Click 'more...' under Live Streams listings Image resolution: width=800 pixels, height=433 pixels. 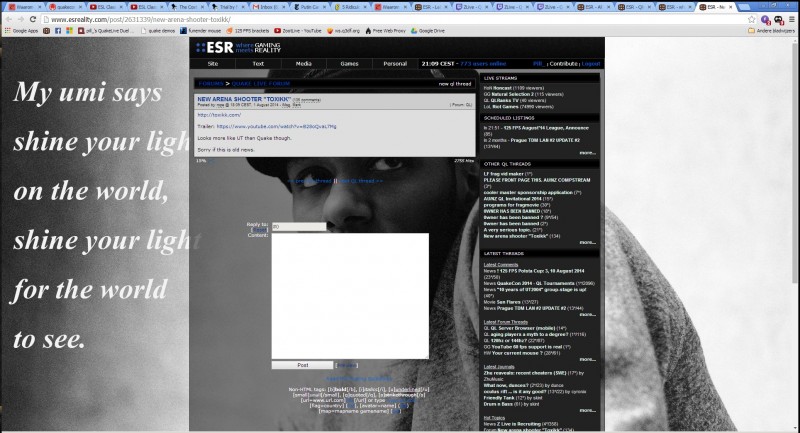tap(587, 153)
